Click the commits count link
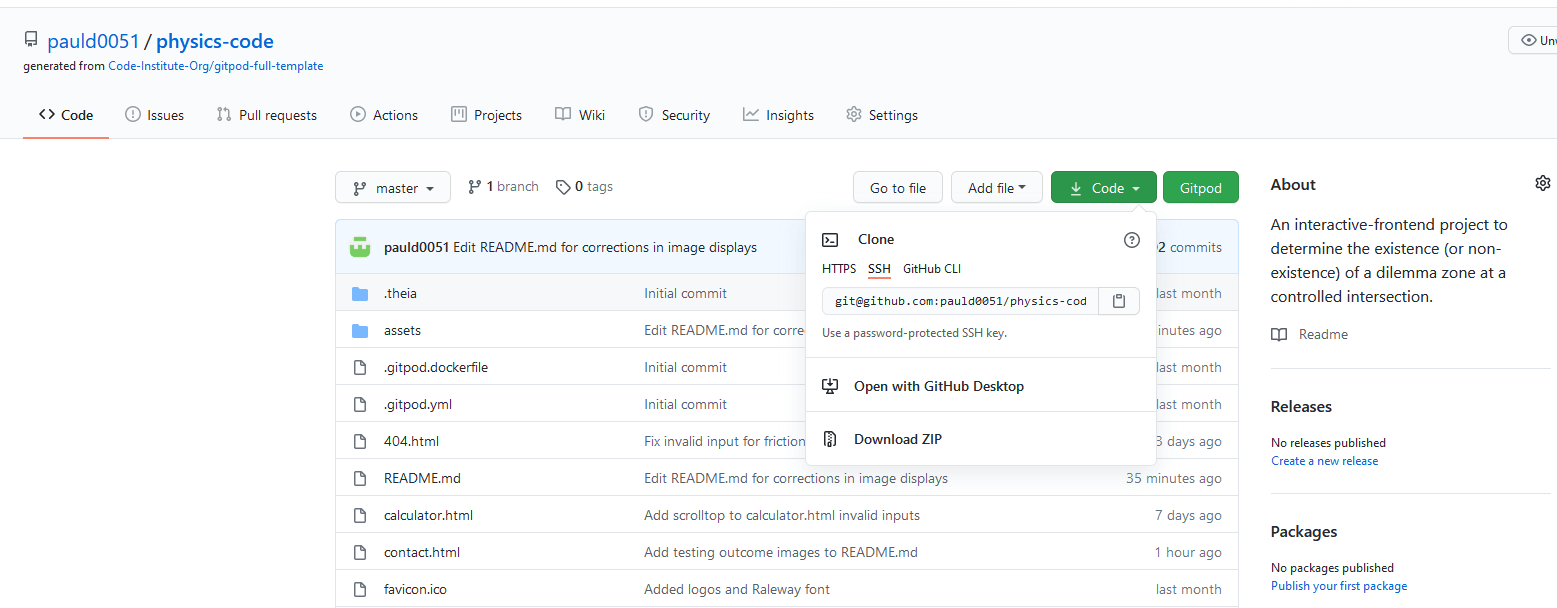Image resolution: width=1557 pixels, height=608 pixels. [1190, 247]
